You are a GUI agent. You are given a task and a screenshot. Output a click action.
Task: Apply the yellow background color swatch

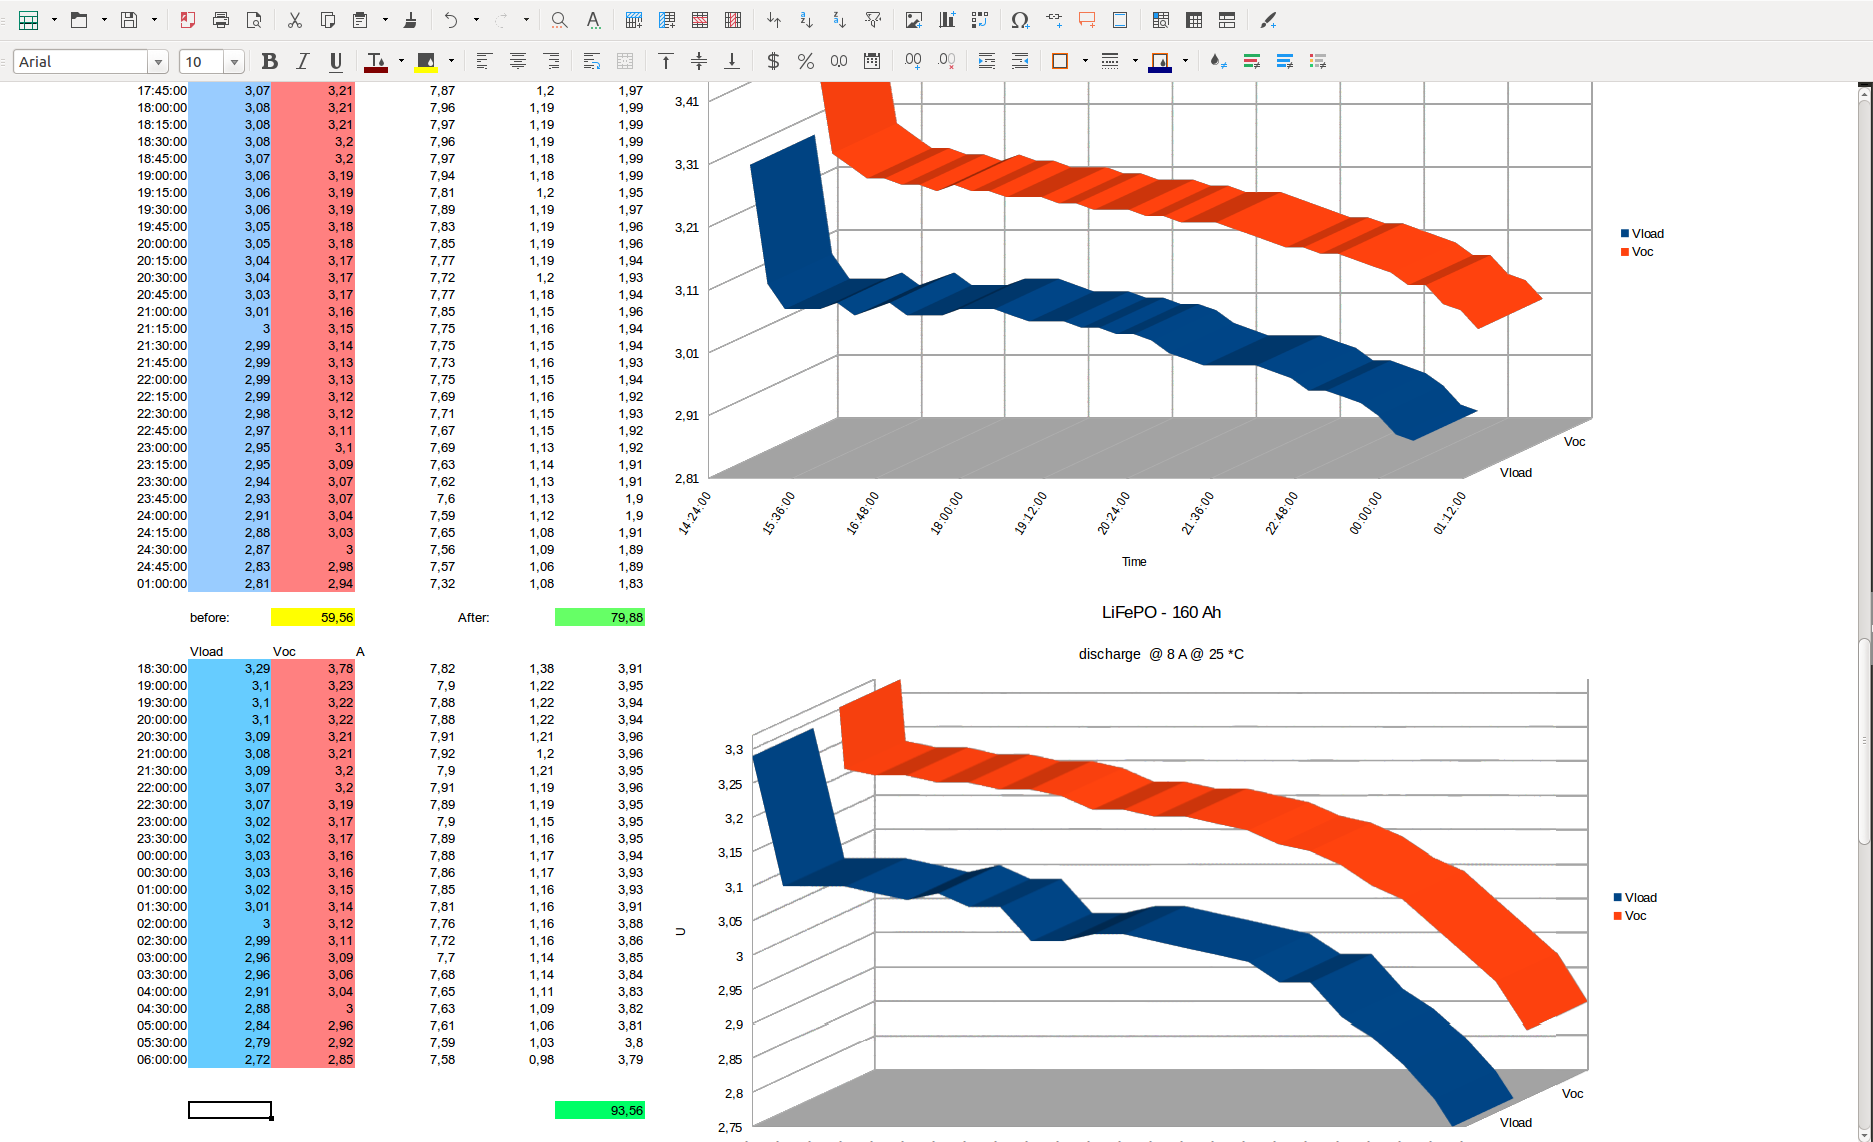click(x=426, y=62)
